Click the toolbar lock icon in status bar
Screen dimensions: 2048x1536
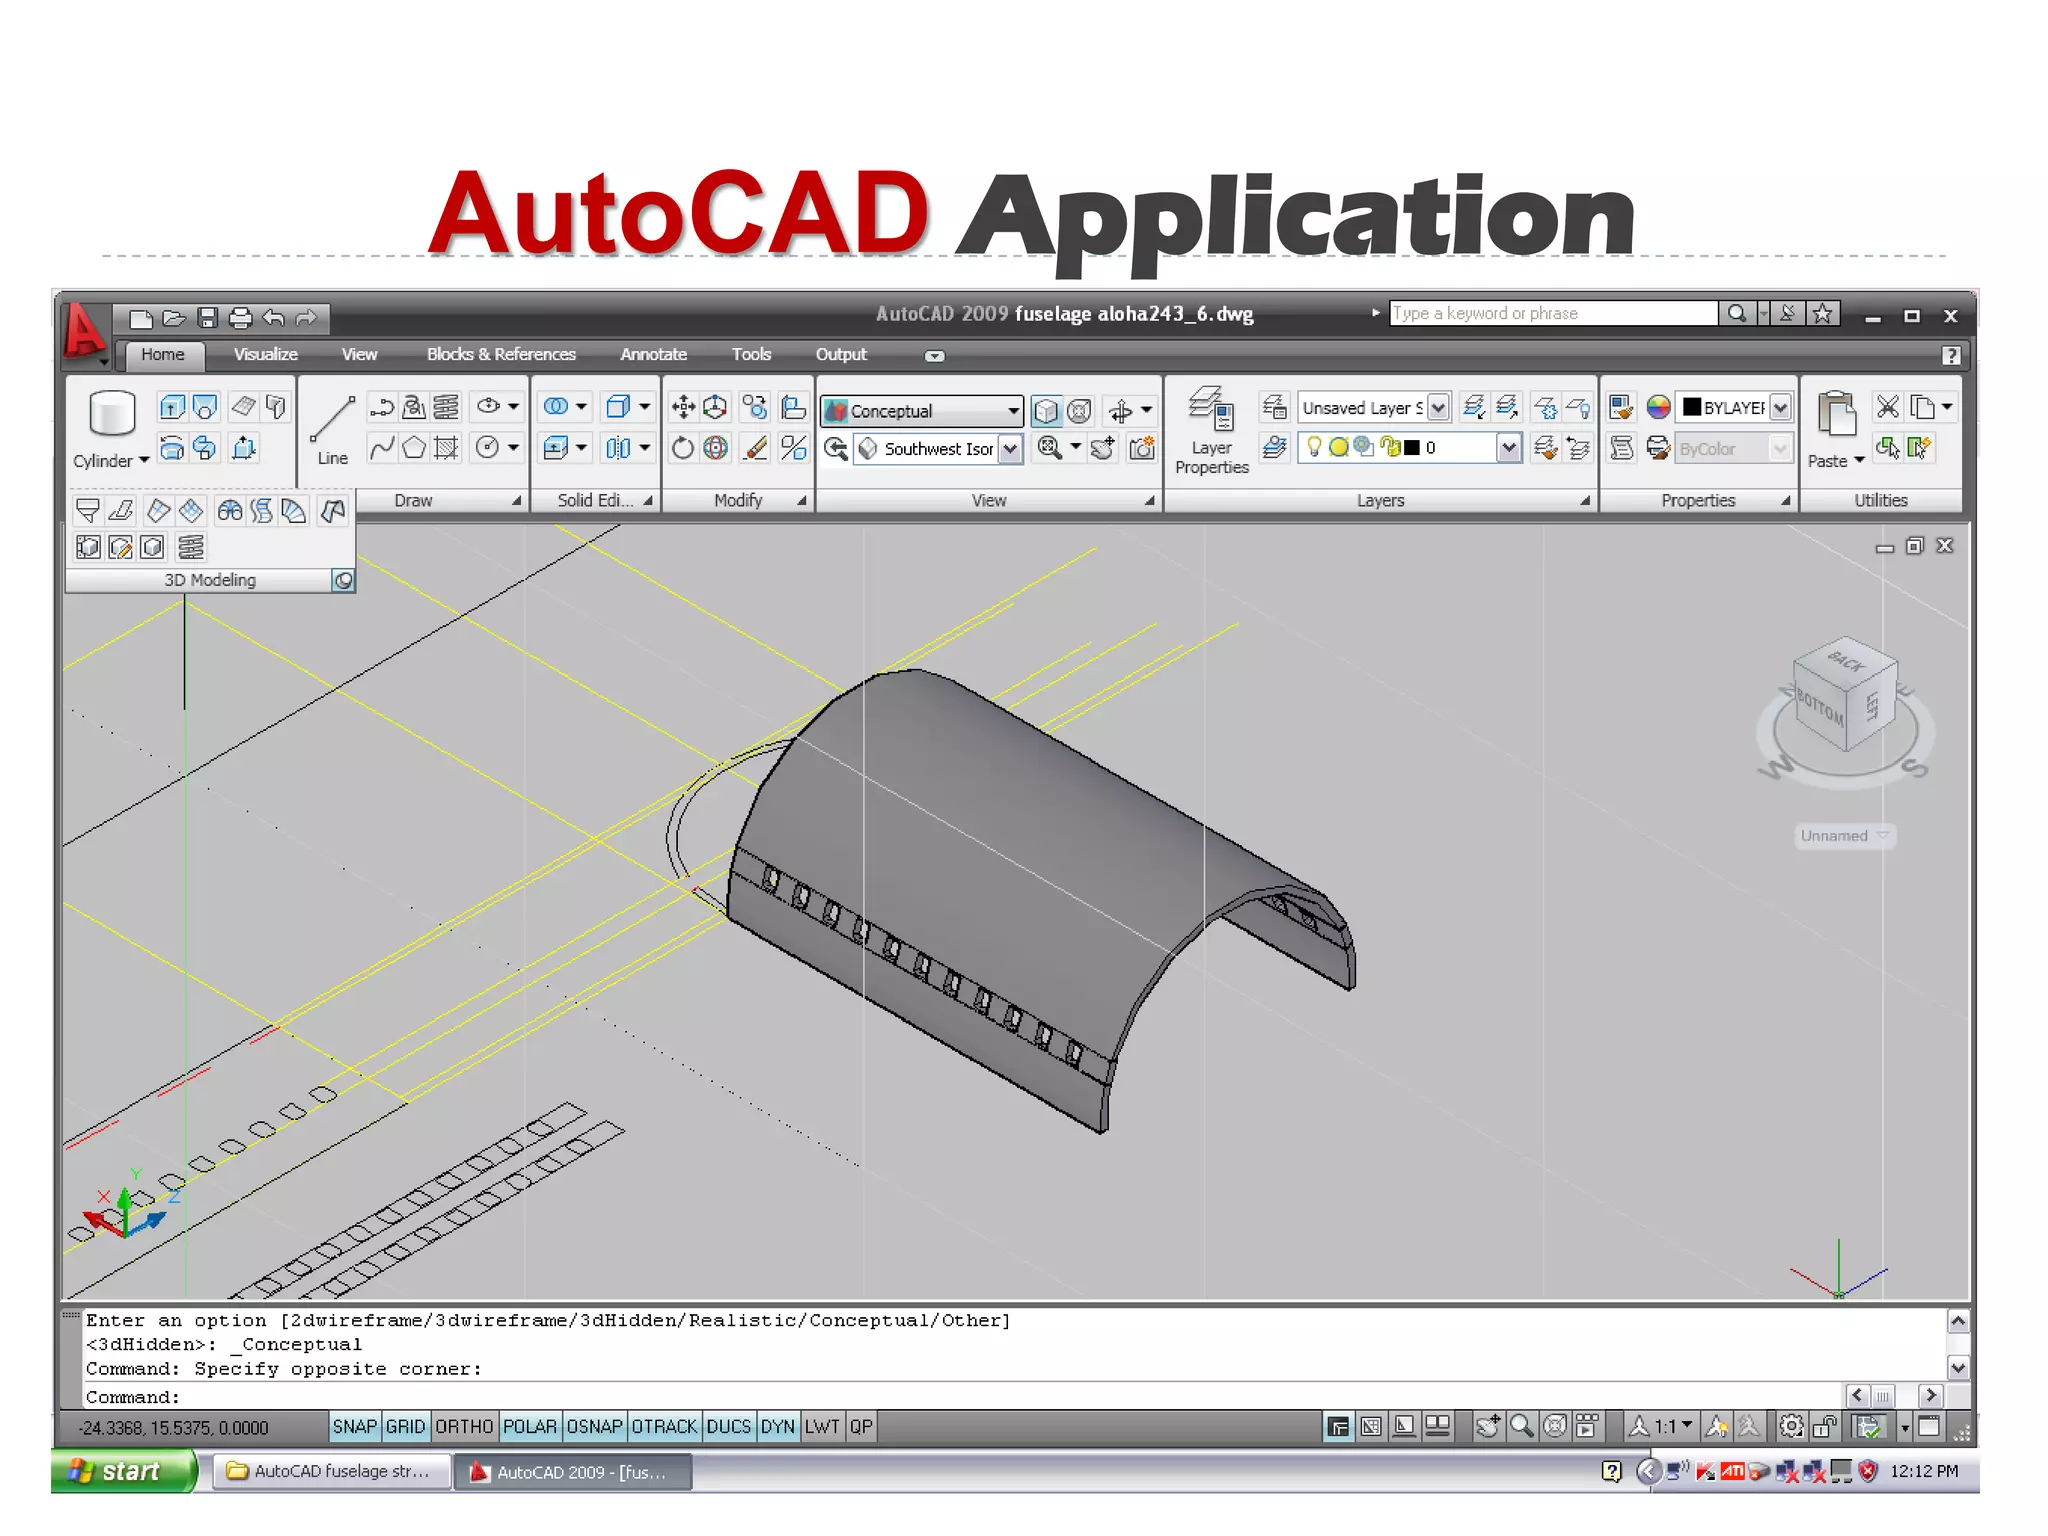[1824, 1426]
